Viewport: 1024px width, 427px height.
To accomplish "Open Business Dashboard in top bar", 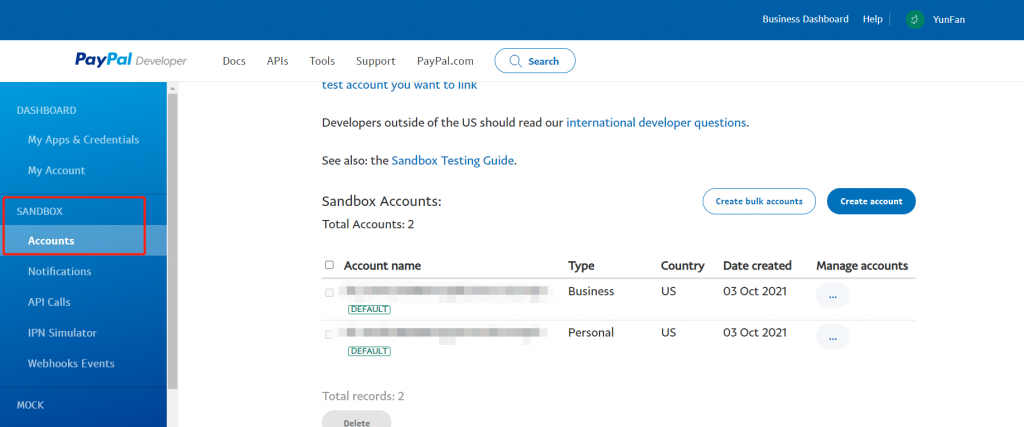I will [x=805, y=19].
